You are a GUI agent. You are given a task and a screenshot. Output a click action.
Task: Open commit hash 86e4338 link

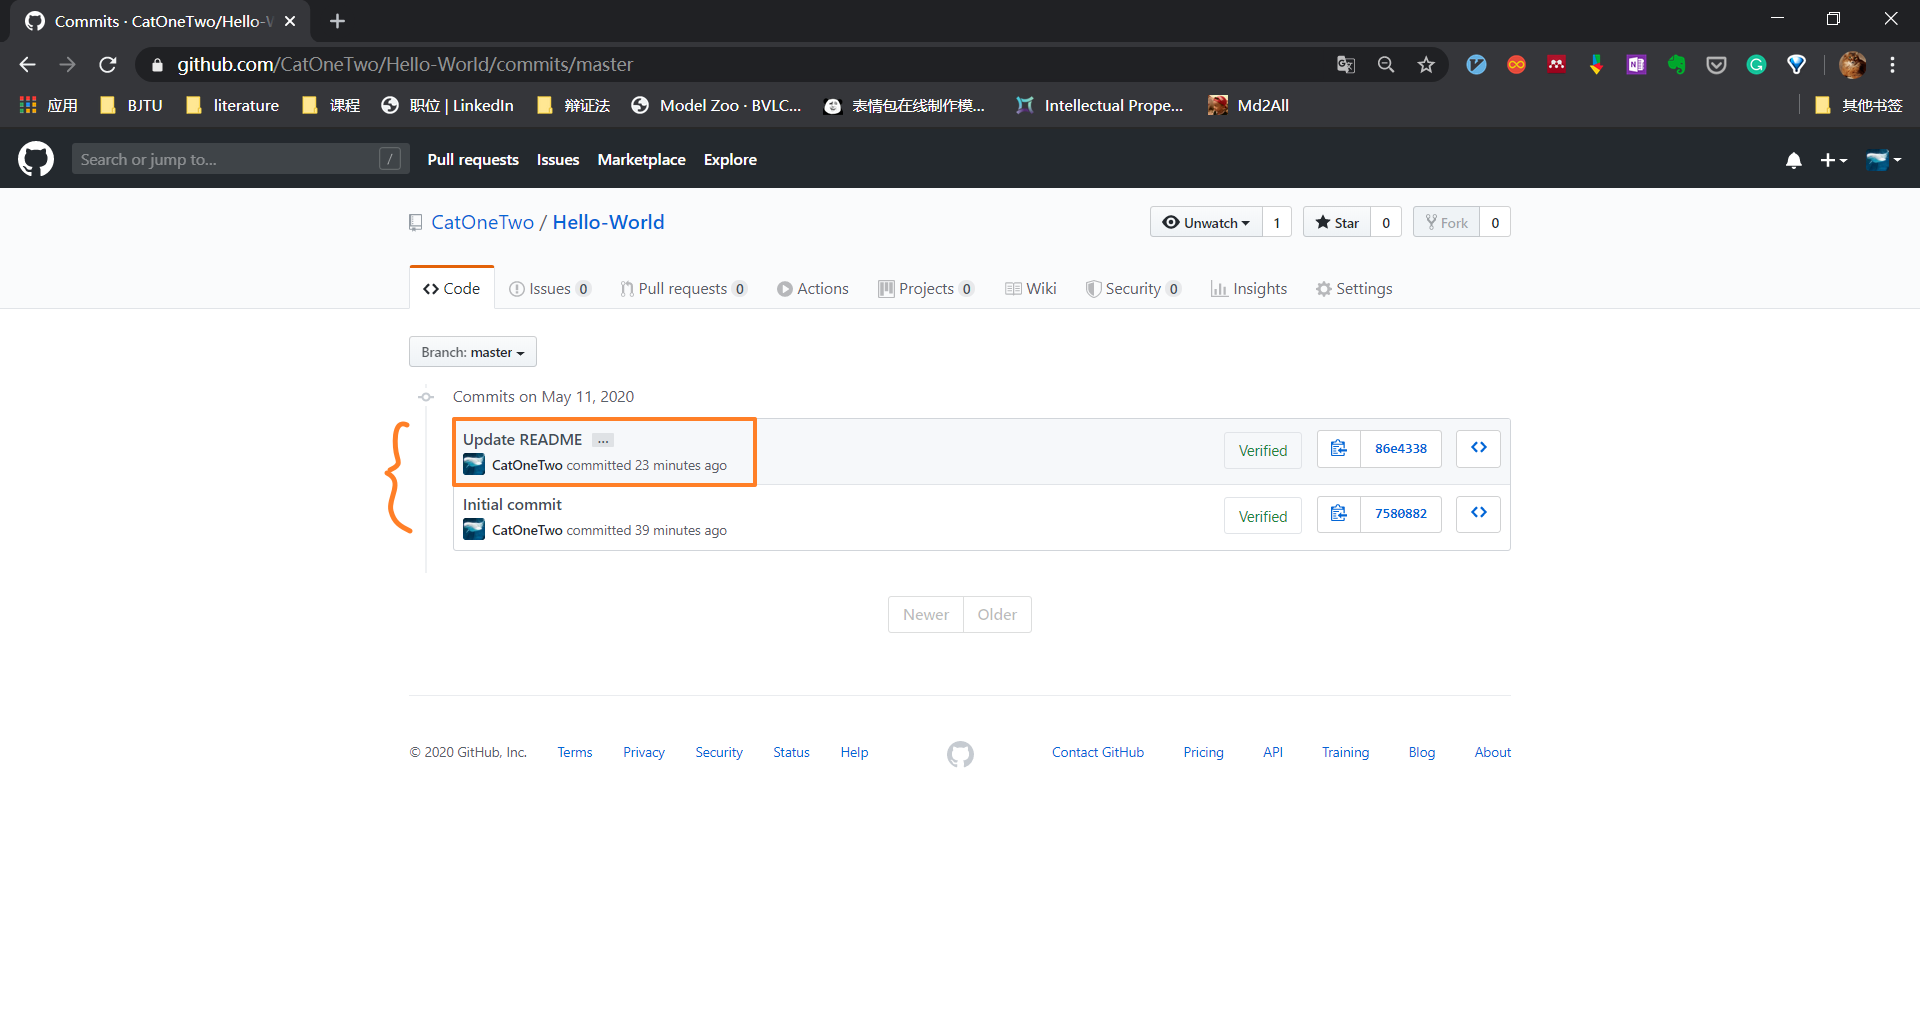[x=1400, y=449]
